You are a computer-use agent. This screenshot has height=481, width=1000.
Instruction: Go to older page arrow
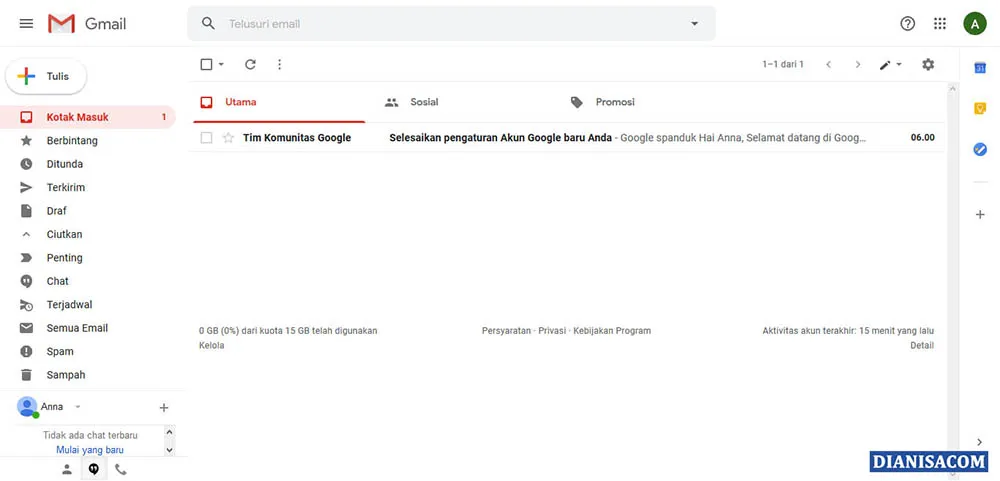[858, 64]
